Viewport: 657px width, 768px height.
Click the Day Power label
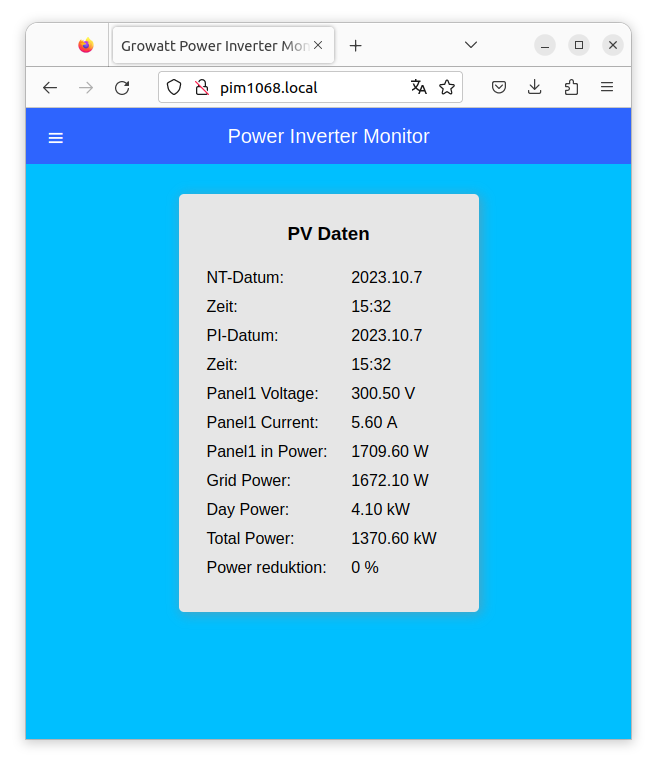tap(247, 509)
